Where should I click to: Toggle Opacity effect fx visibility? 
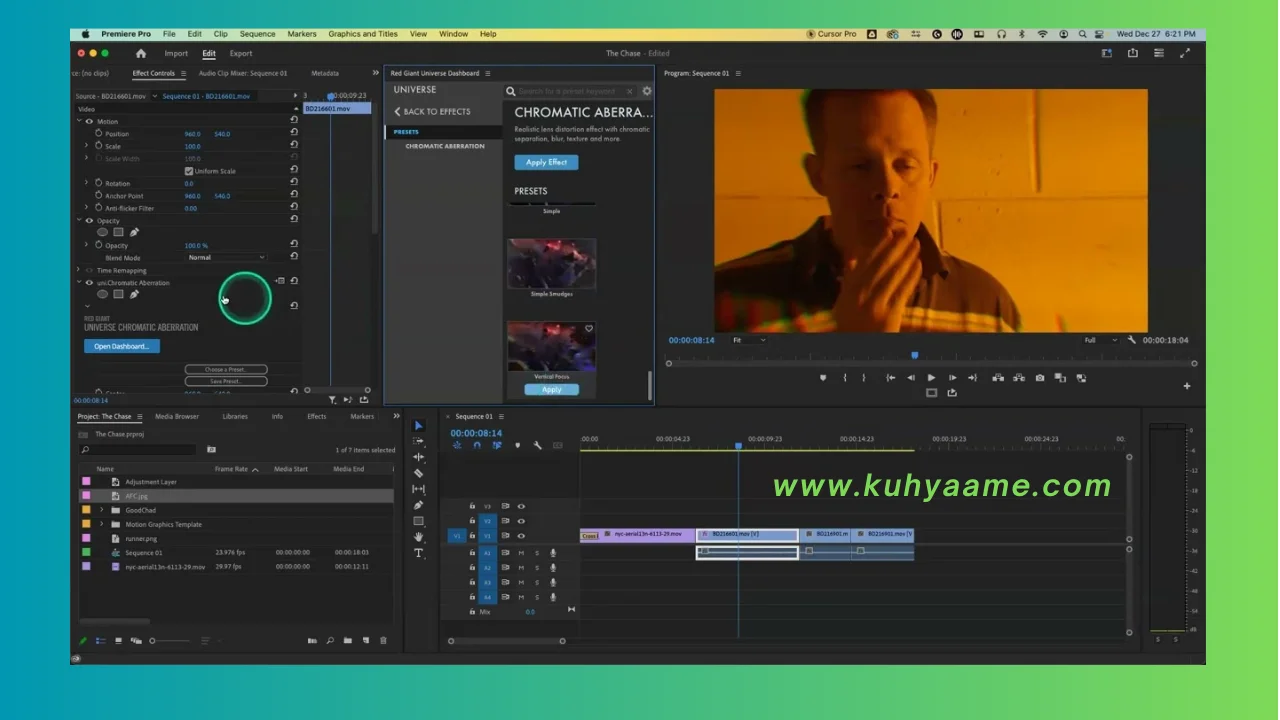[x=89, y=221]
